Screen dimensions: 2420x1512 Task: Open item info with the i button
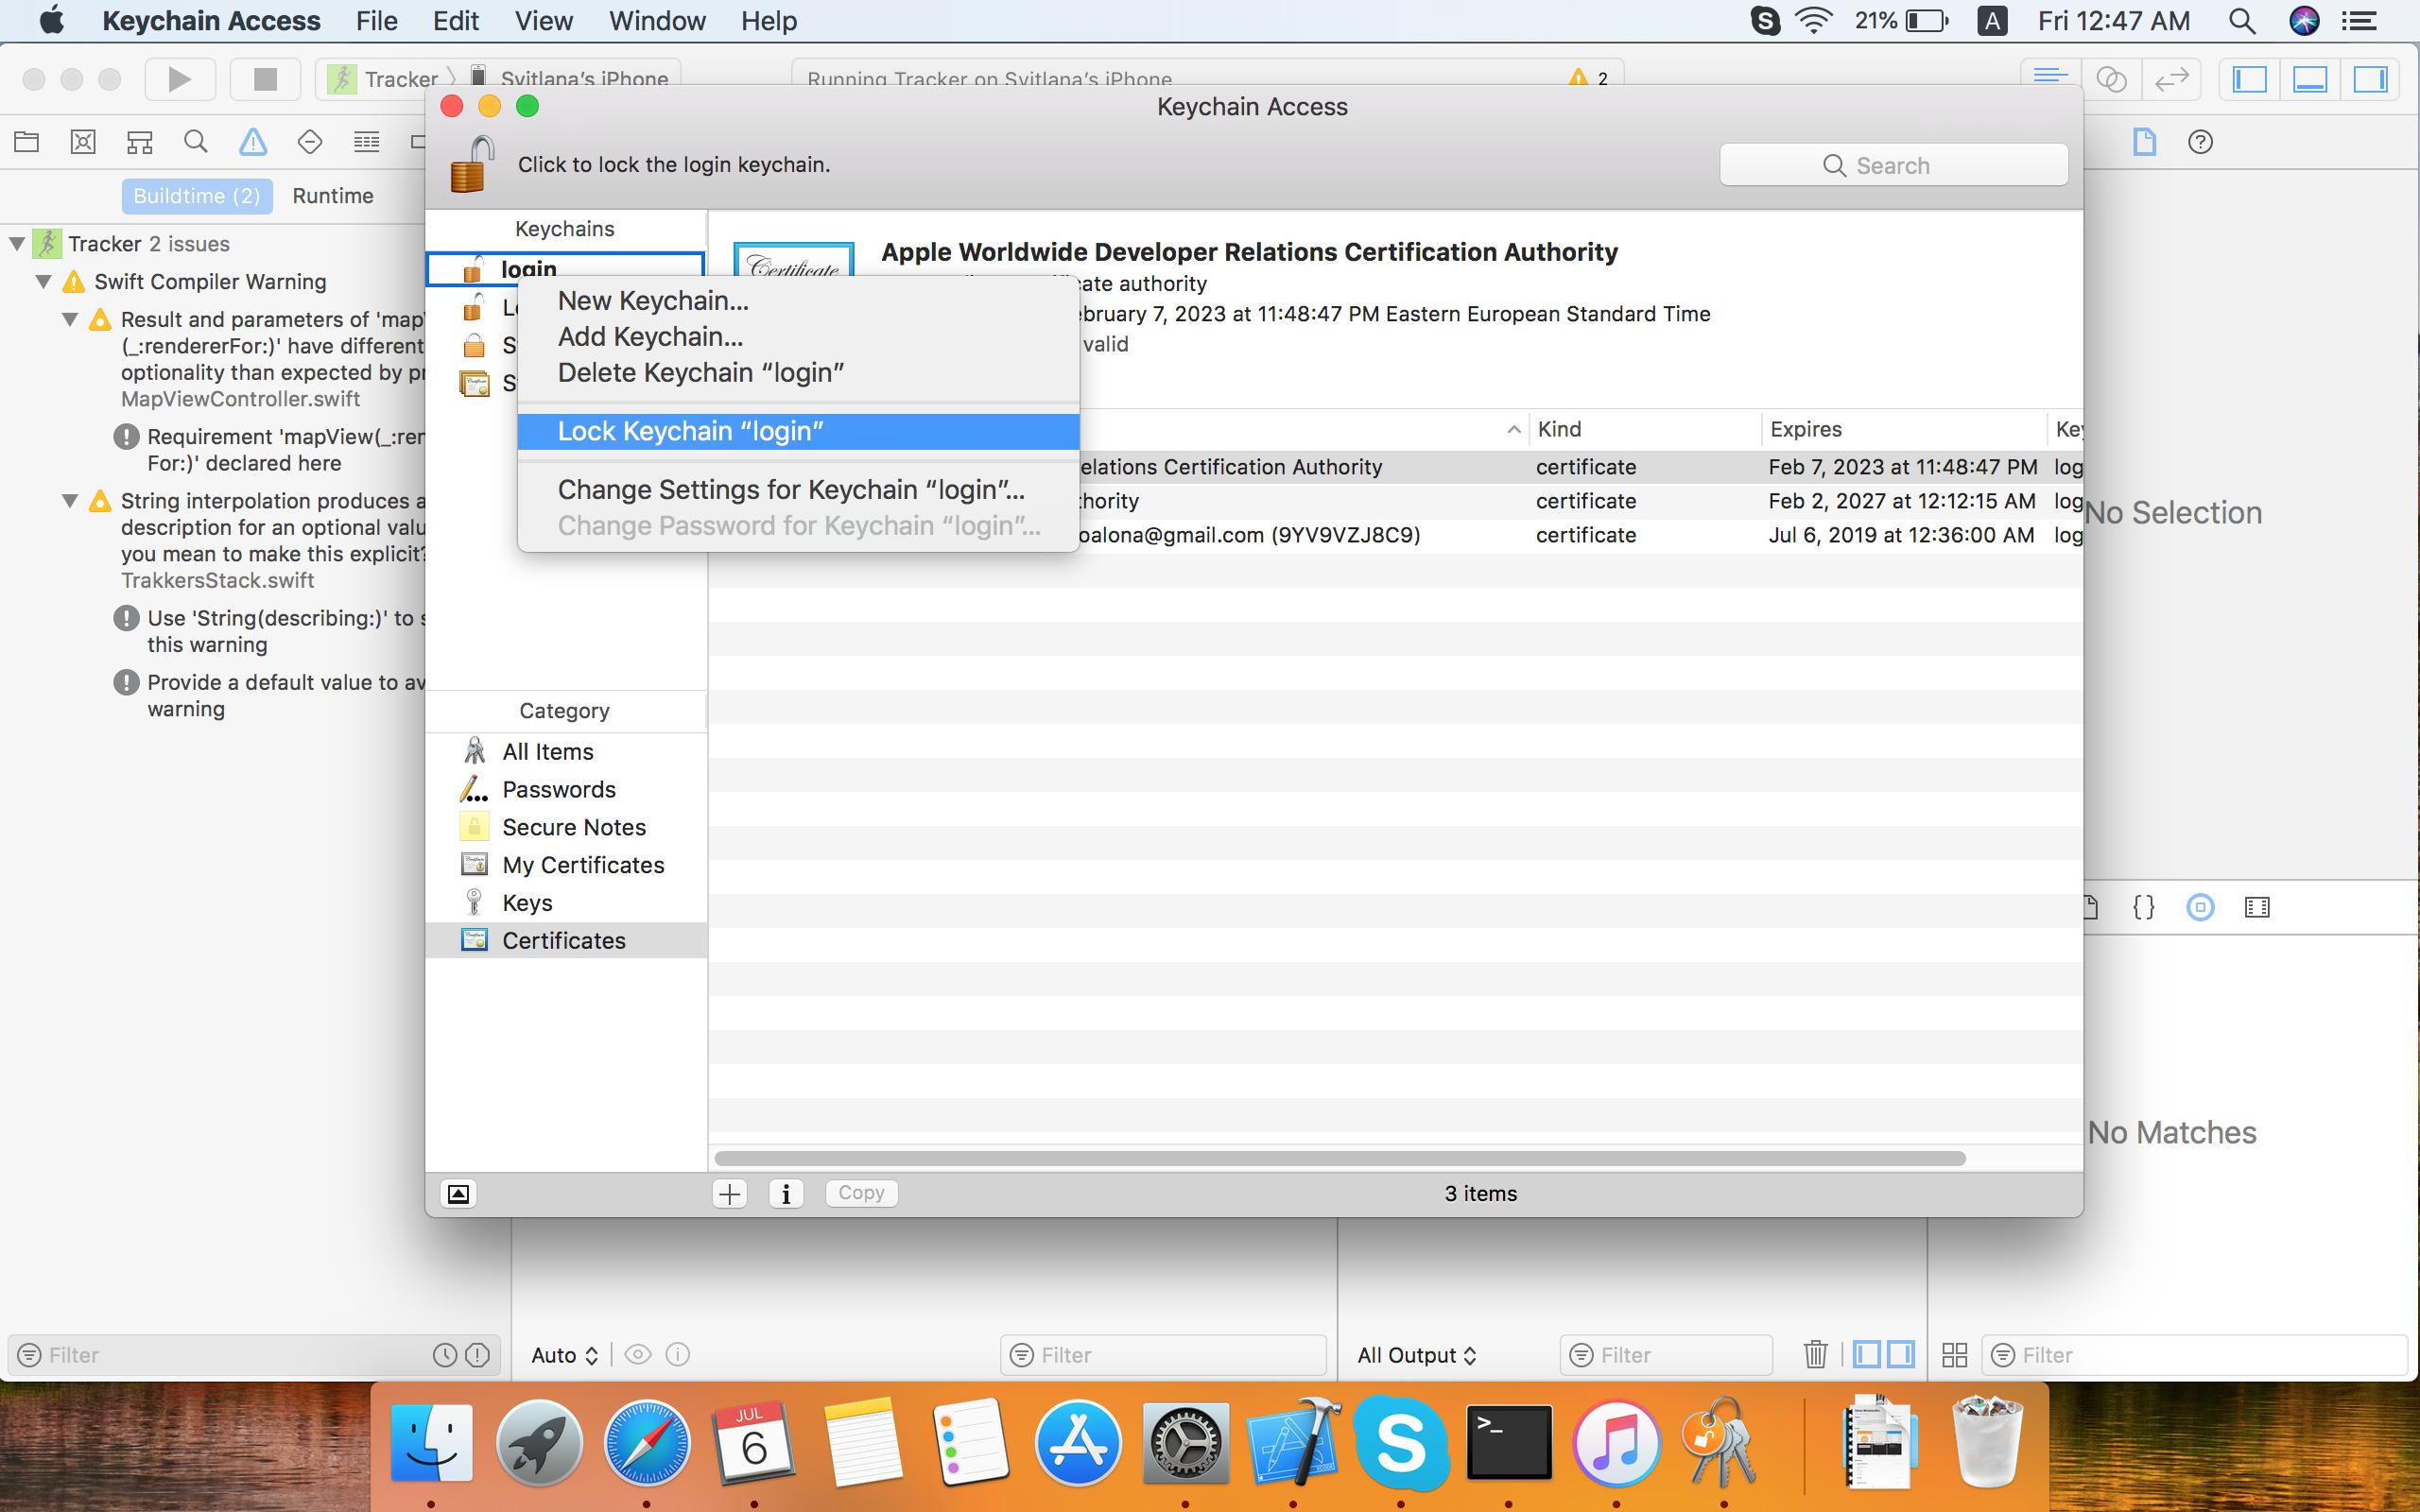click(786, 1192)
